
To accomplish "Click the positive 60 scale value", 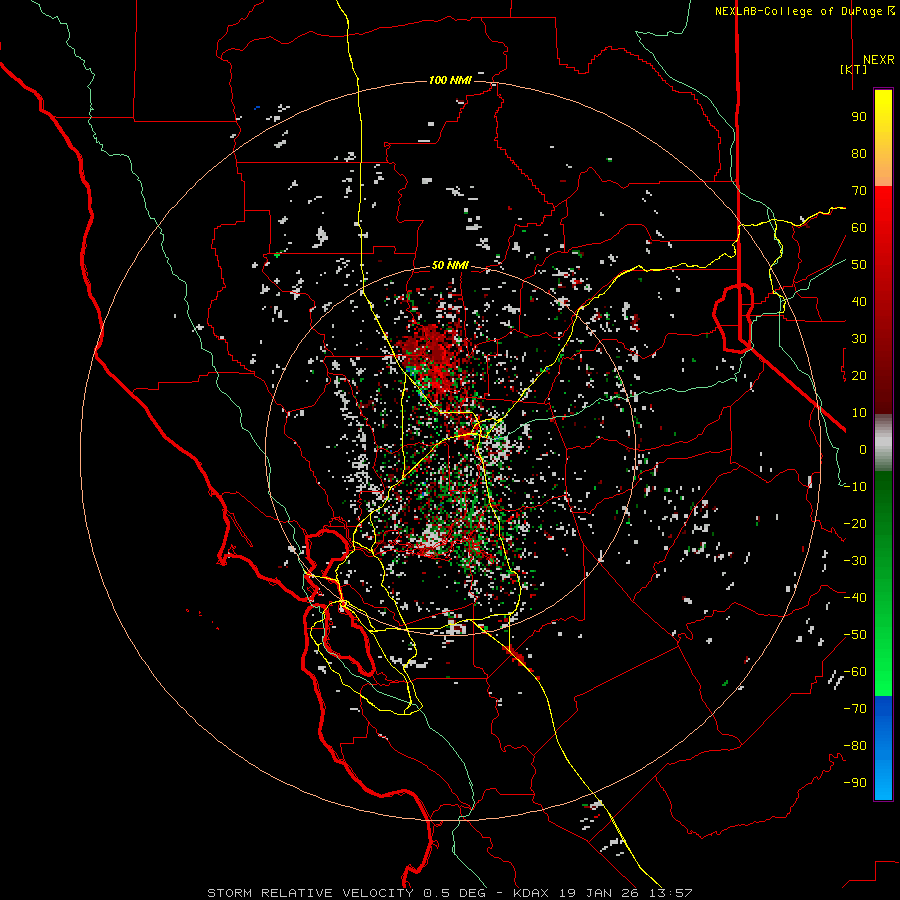I will [859, 228].
